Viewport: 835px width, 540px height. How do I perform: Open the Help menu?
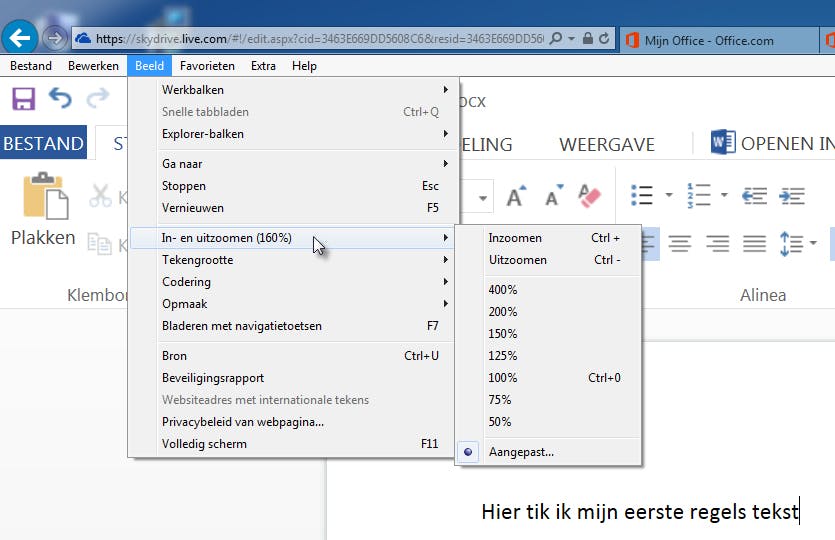(304, 66)
